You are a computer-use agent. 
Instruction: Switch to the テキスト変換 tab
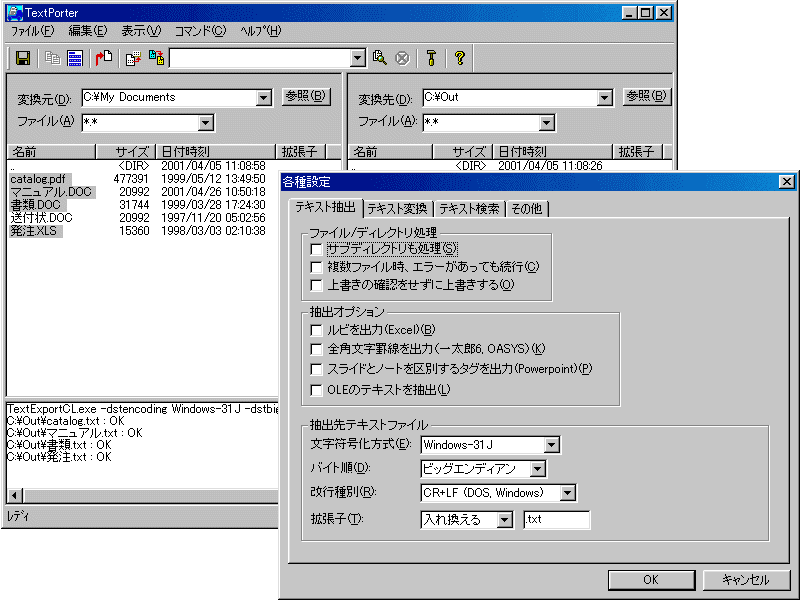(x=397, y=209)
